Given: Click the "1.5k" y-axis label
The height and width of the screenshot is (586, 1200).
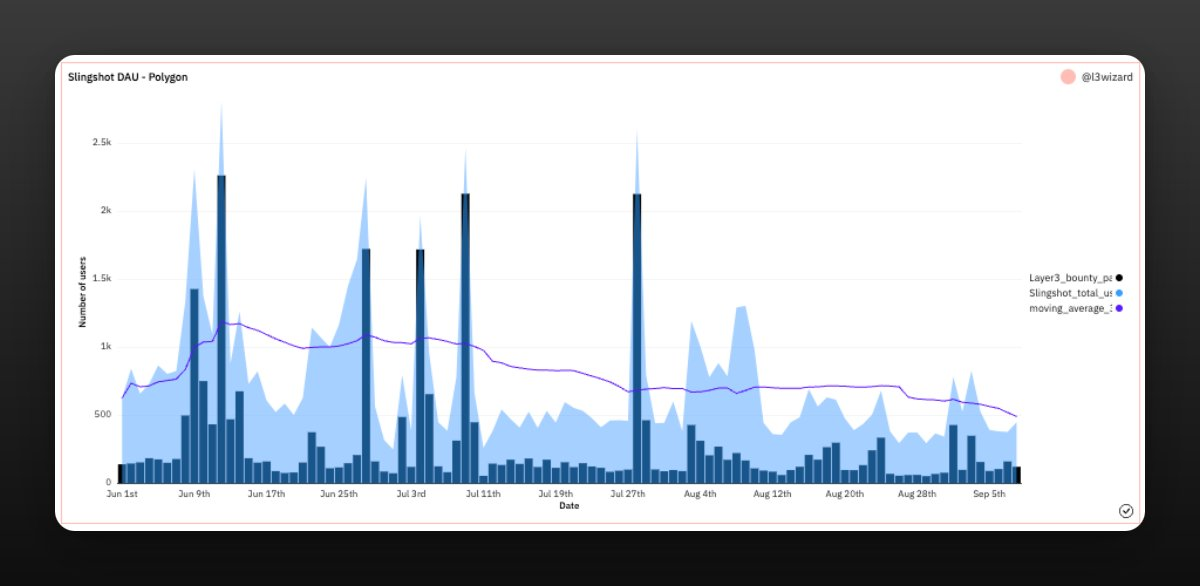Looking at the screenshot, I should click(x=101, y=279).
